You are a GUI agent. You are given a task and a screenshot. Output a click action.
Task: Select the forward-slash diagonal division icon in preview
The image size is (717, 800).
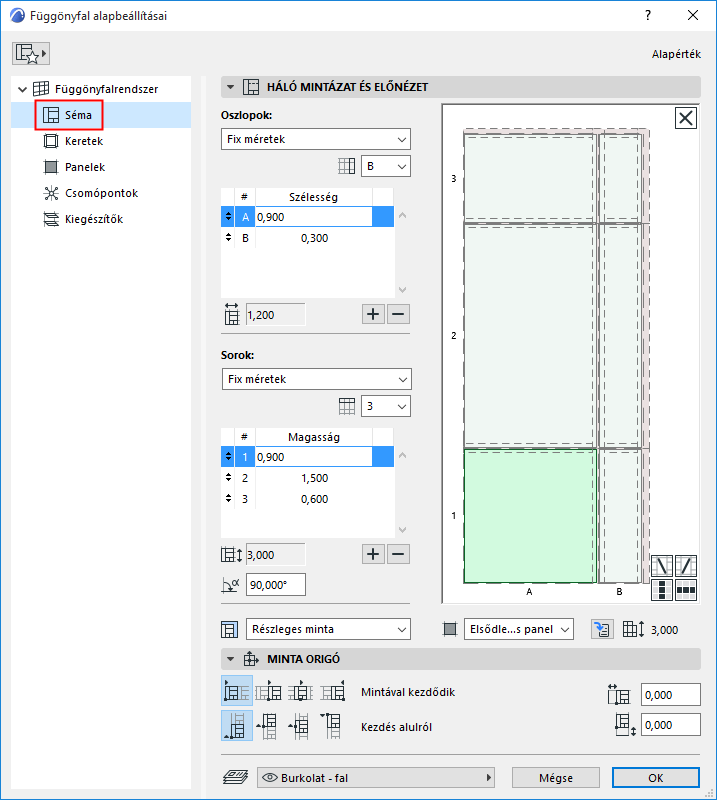(686, 566)
